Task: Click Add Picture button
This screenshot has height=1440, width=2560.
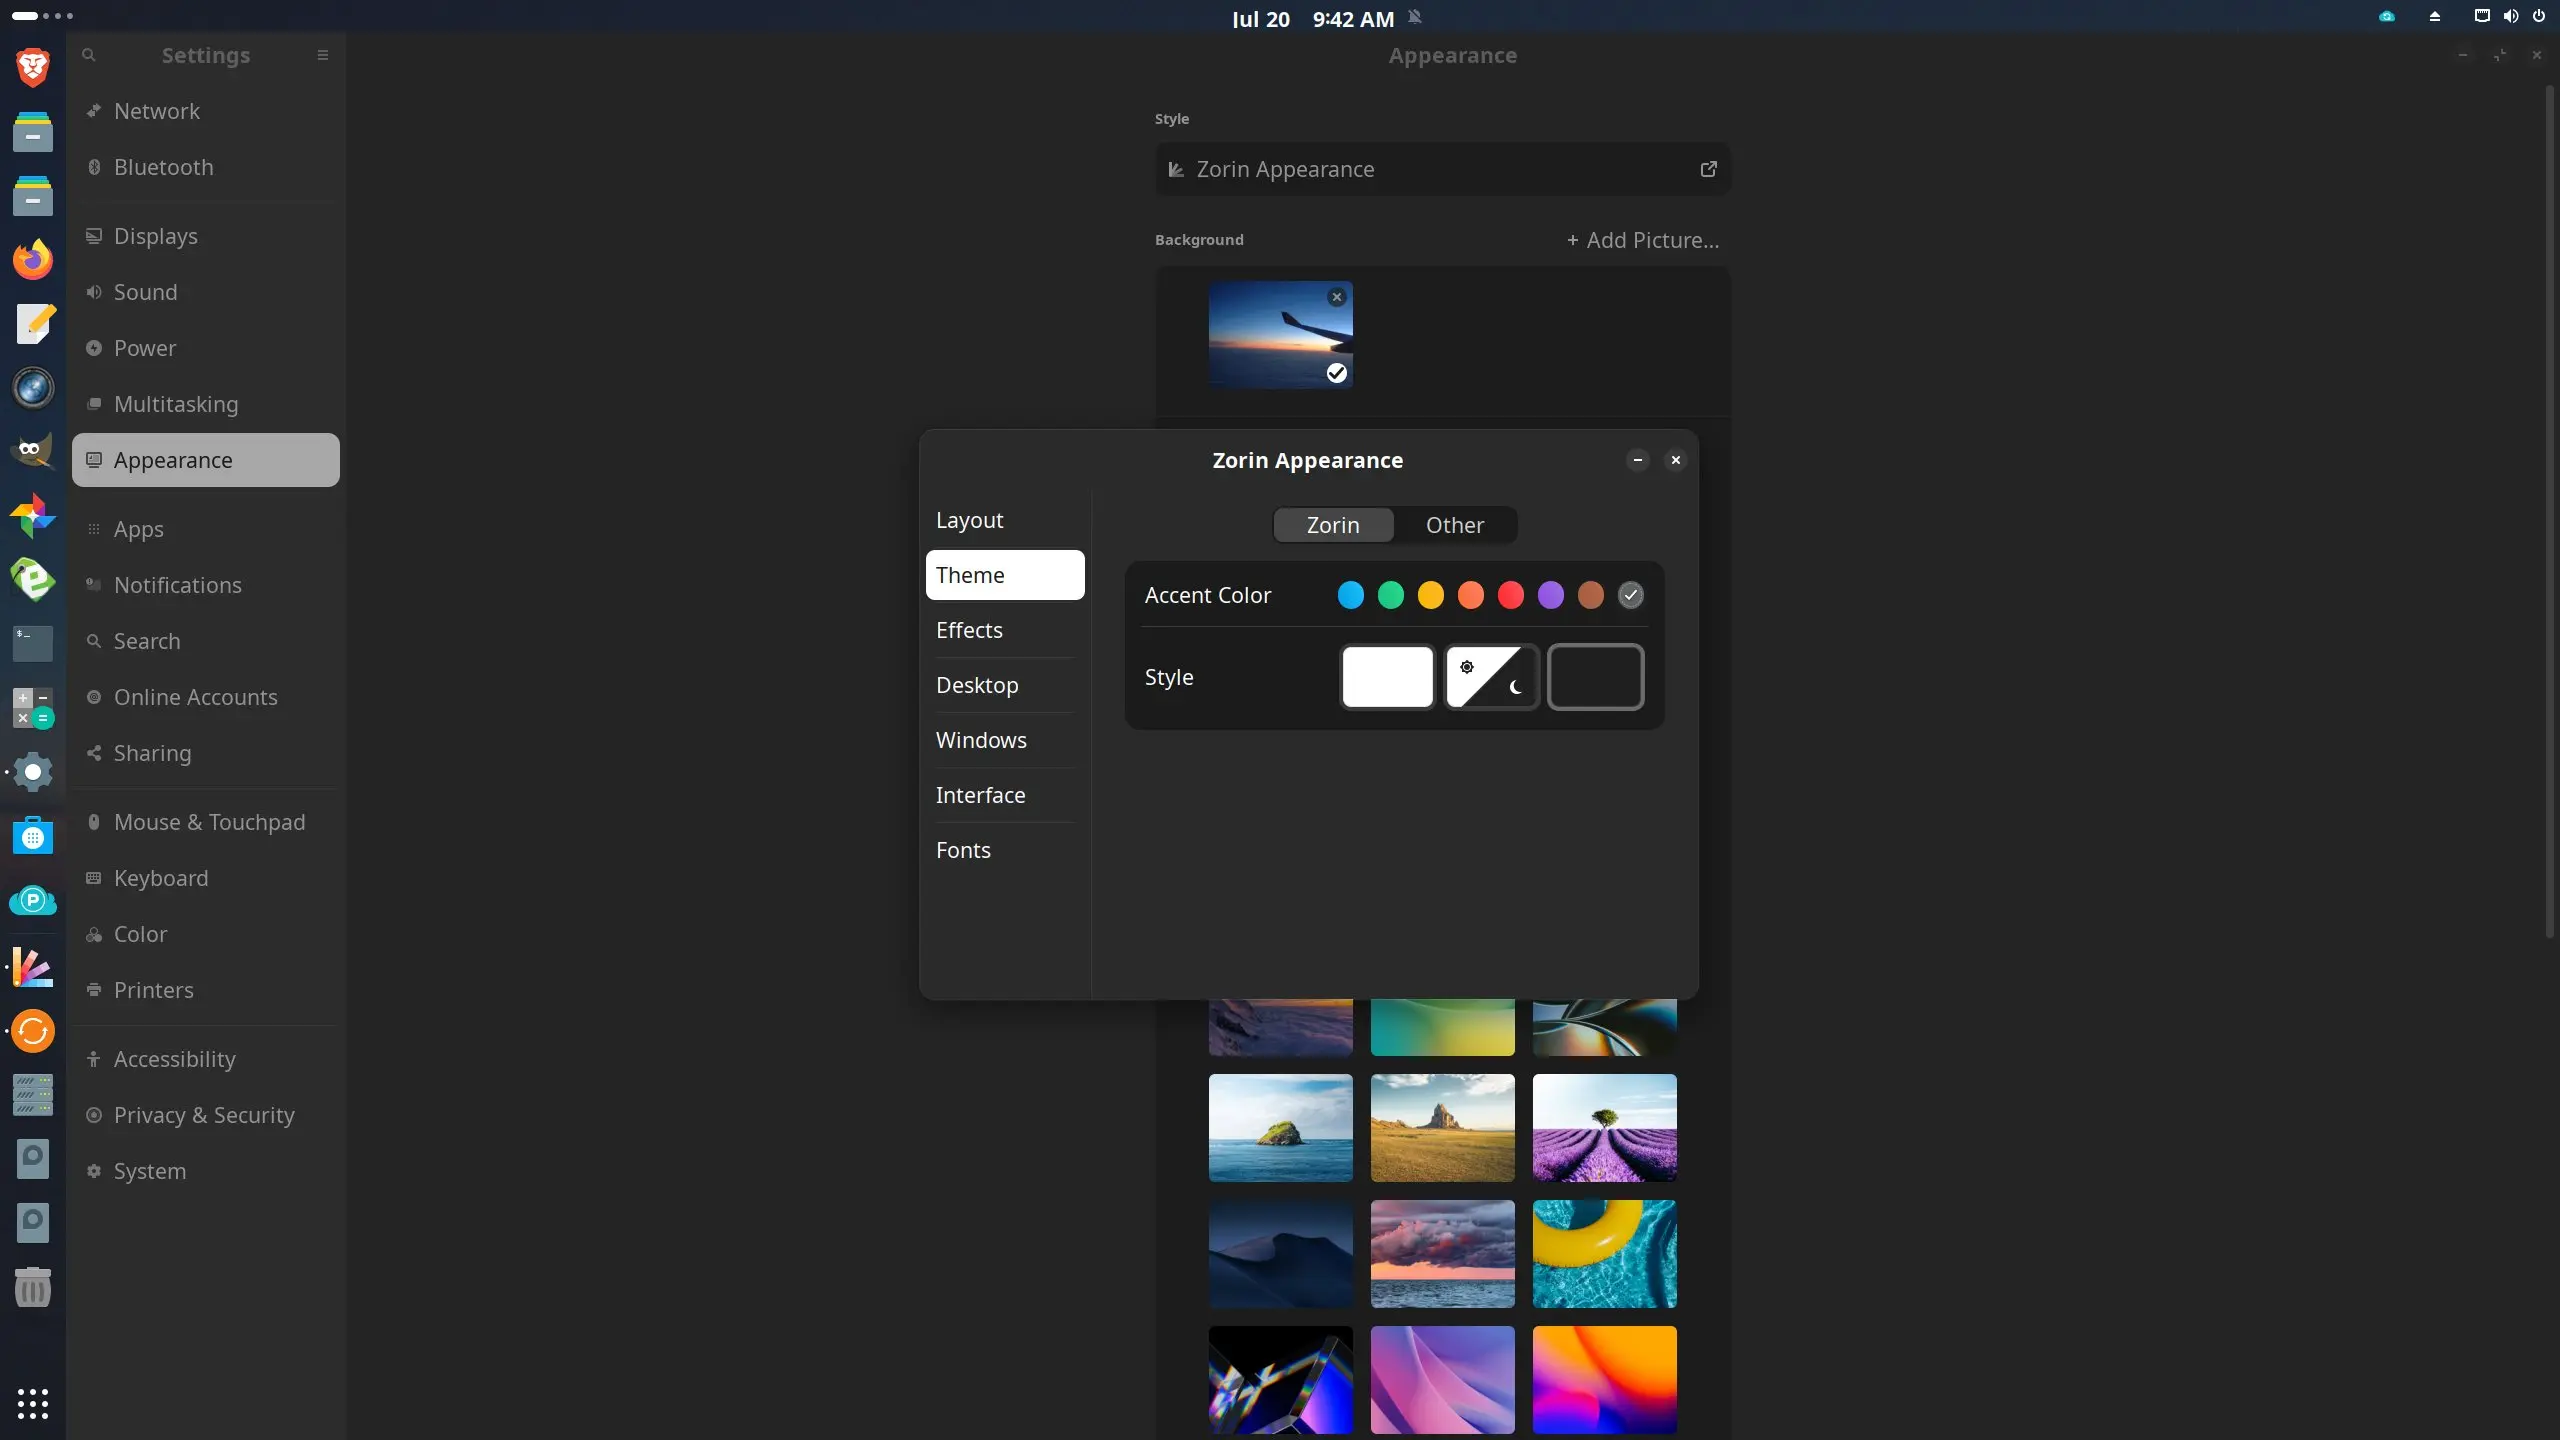Action: tap(1642, 240)
